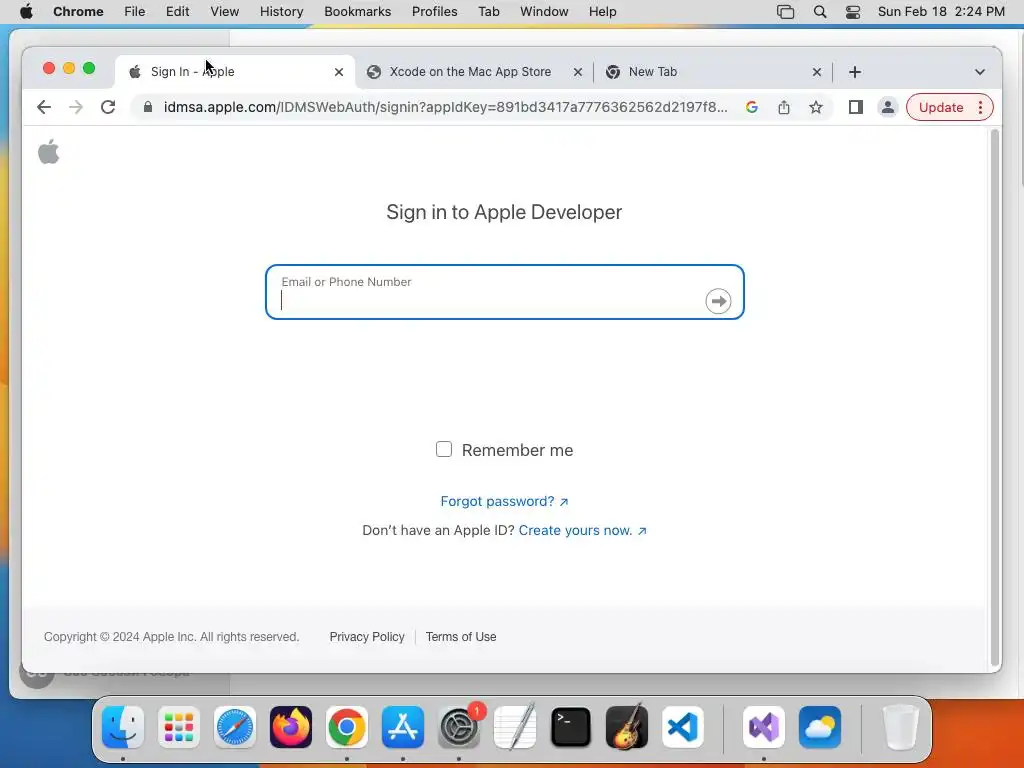Open the History menu
Screen dimensions: 1024x768
(281, 12)
